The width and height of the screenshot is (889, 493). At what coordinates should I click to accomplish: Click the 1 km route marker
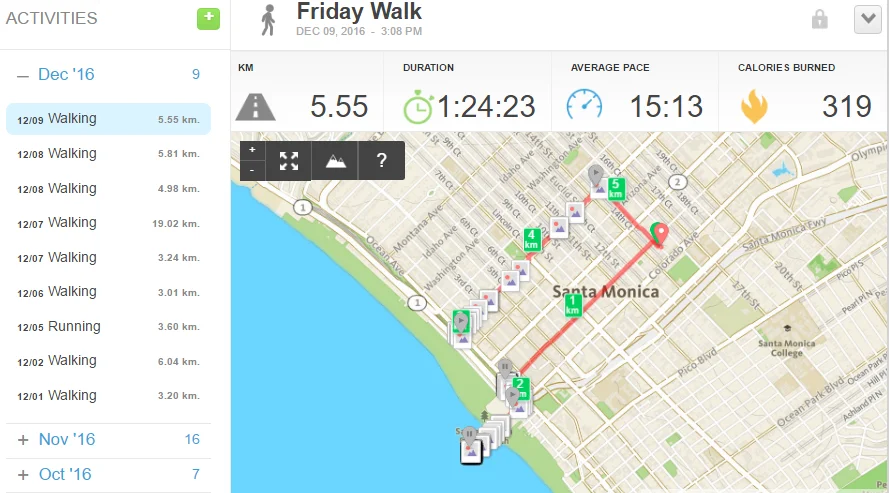573,305
